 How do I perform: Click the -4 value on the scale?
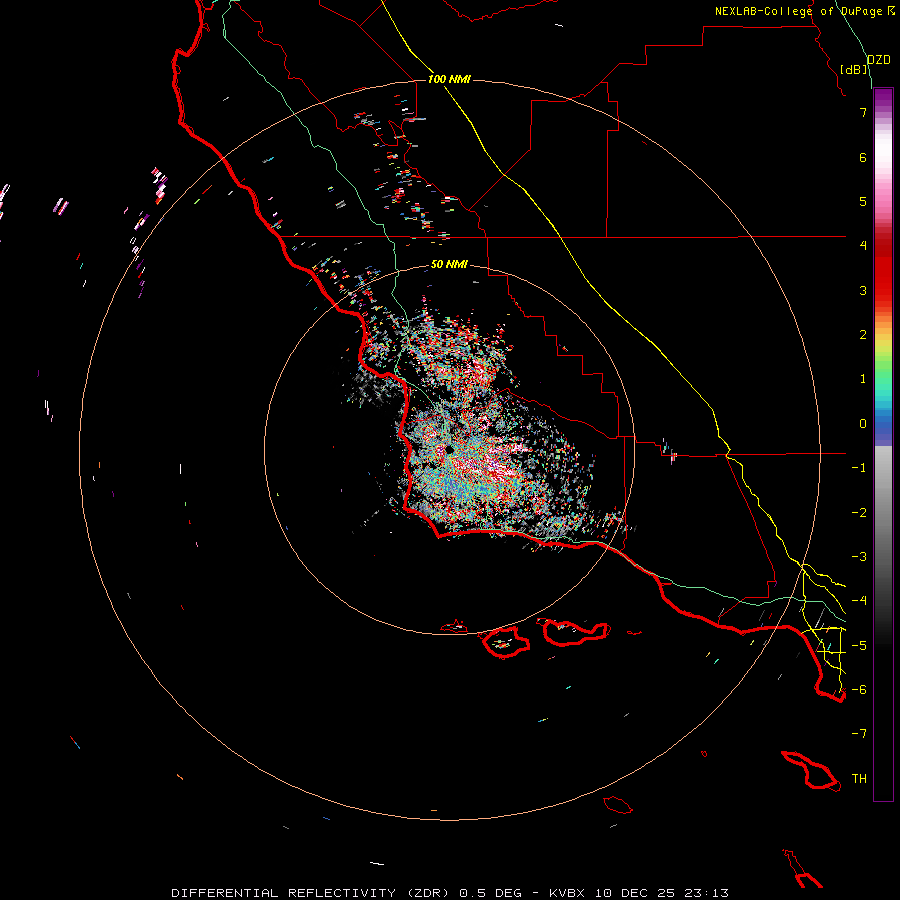[859, 601]
